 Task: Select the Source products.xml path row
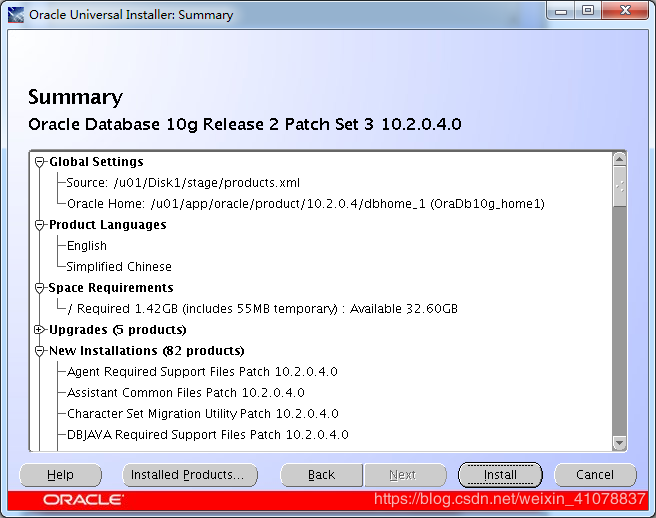click(183, 183)
